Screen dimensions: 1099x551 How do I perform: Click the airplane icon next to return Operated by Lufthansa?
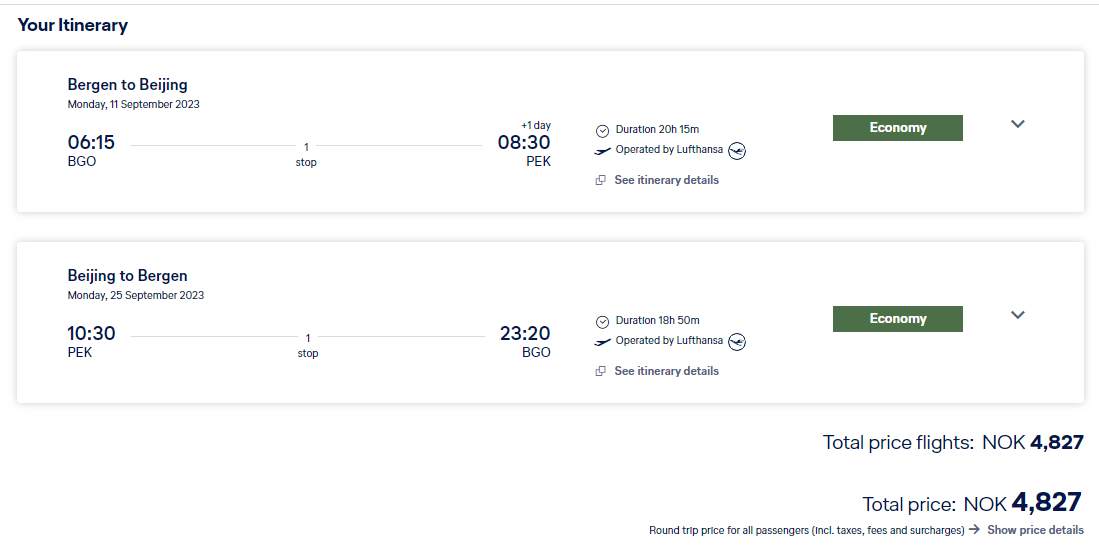pyautogui.click(x=602, y=341)
